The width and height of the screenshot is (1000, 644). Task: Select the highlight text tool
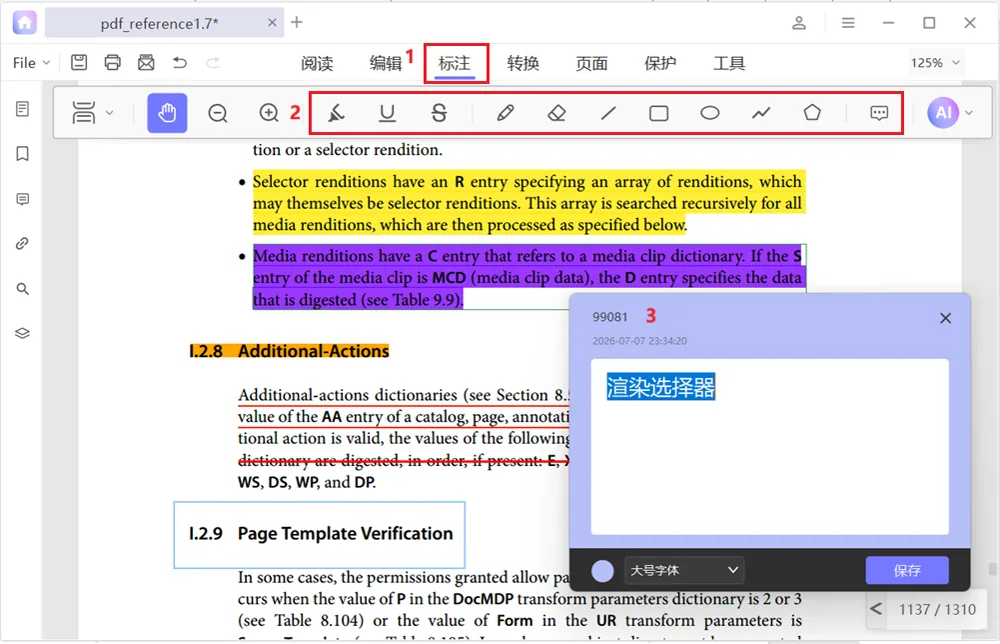pyautogui.click(x=336, y=113)
